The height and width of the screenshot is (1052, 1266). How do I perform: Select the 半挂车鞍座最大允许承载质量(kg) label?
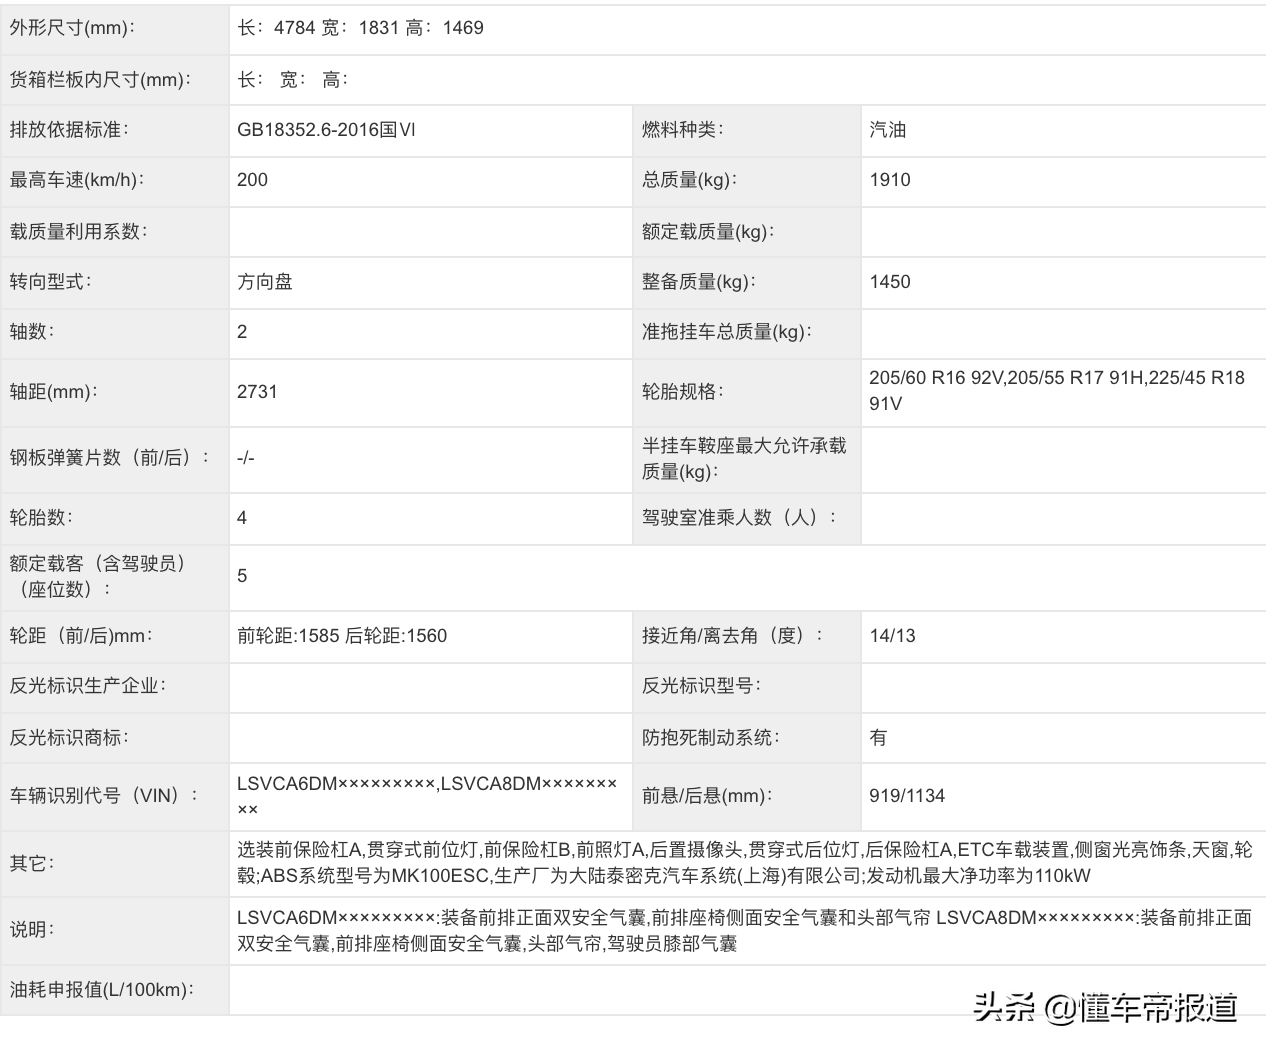(x=744, y=459)
